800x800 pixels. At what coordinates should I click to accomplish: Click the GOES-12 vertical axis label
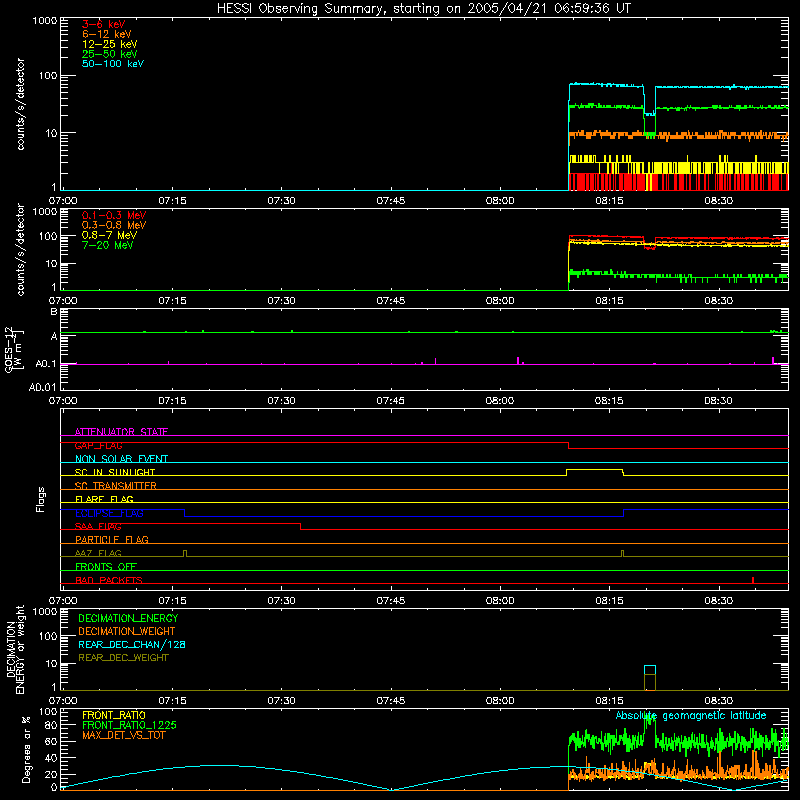13,350
